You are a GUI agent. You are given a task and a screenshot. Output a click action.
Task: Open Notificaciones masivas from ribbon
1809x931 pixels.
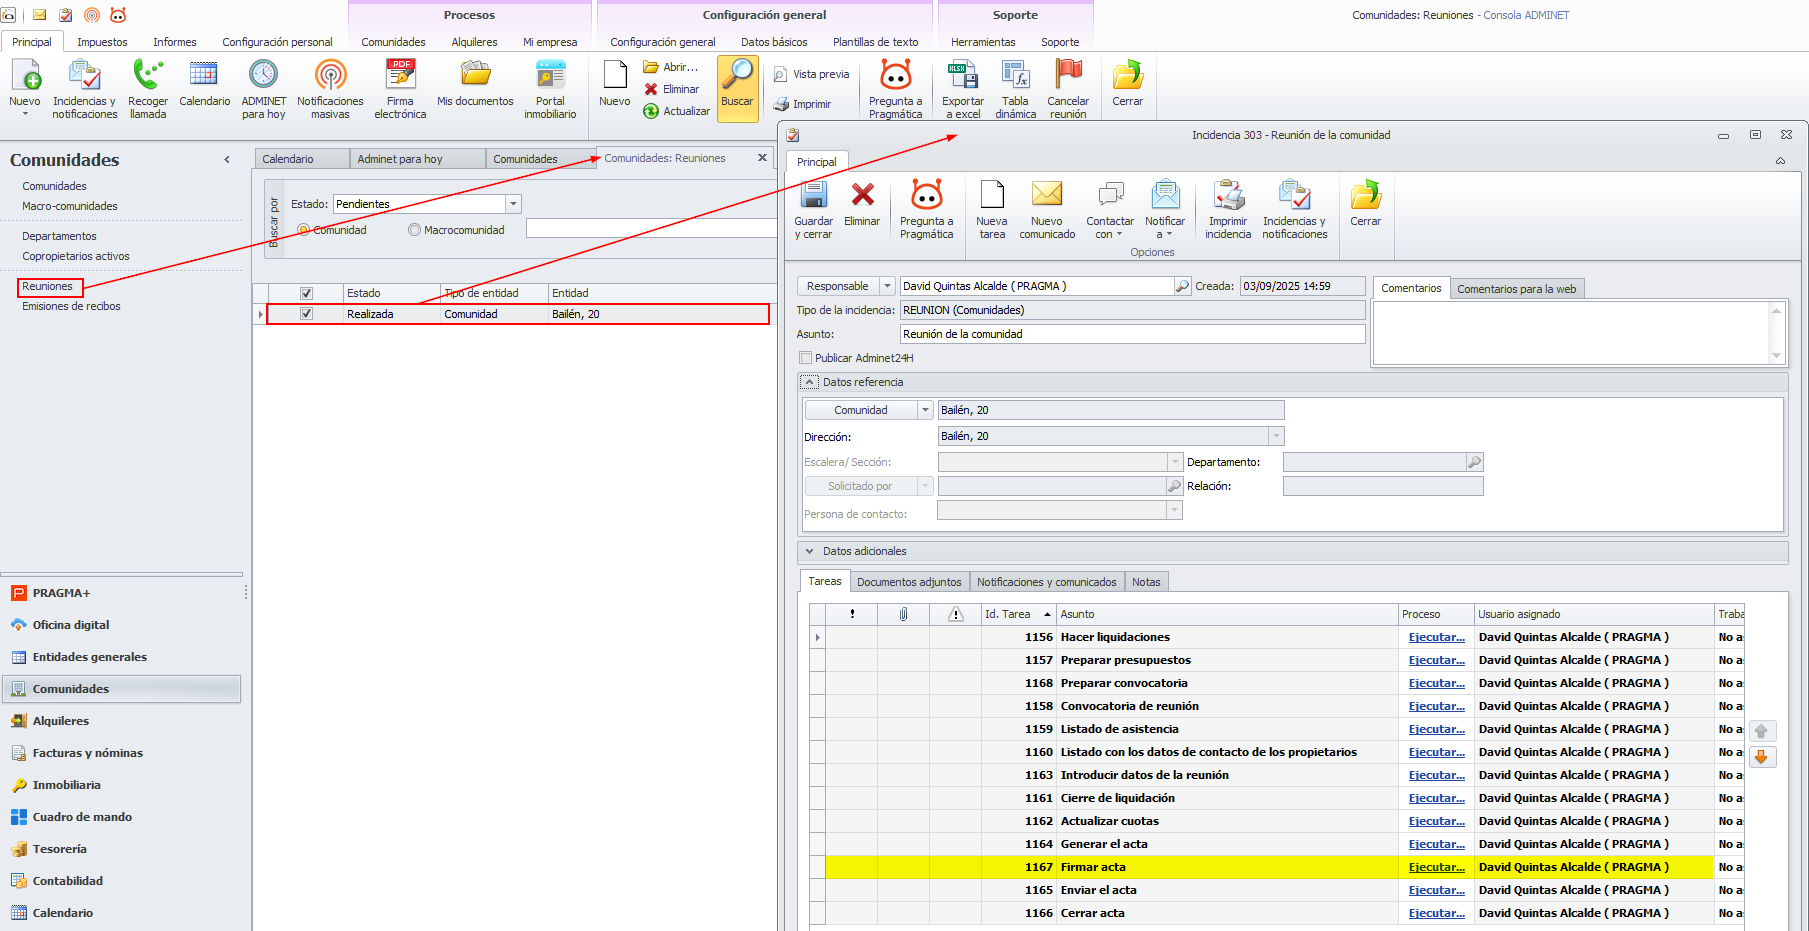click(330, 76)
